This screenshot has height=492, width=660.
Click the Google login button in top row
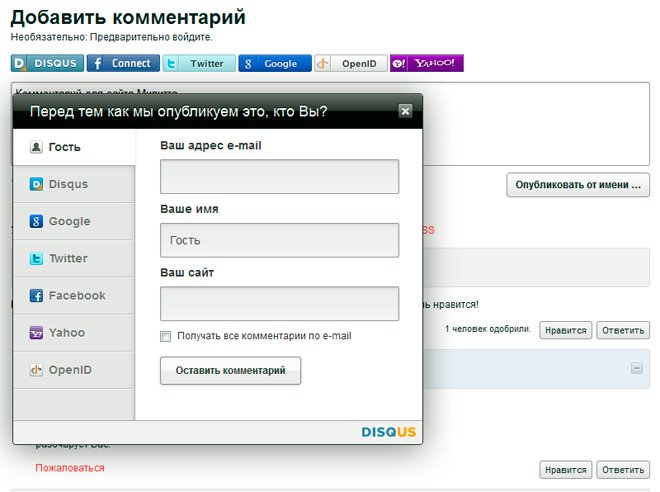275,63
